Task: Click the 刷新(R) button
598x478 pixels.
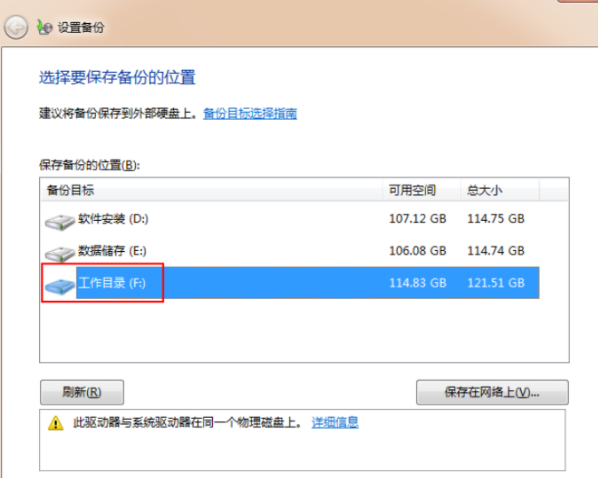Action: click(x=82, y=392)
